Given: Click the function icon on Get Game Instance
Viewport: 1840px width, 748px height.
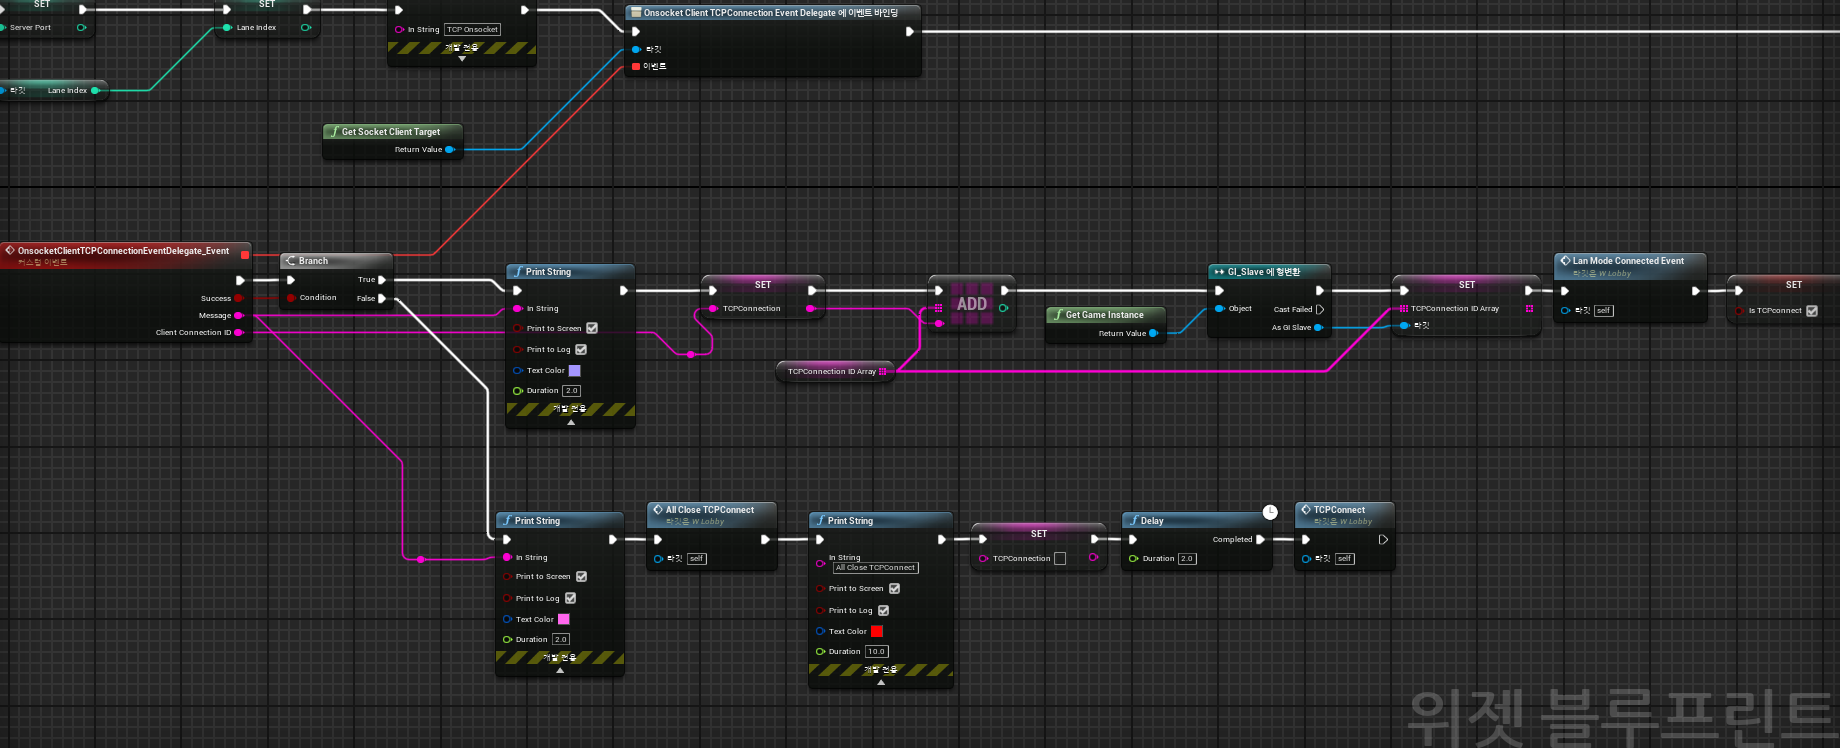Looking at the screenshot, I should (x=1058, y=314).
